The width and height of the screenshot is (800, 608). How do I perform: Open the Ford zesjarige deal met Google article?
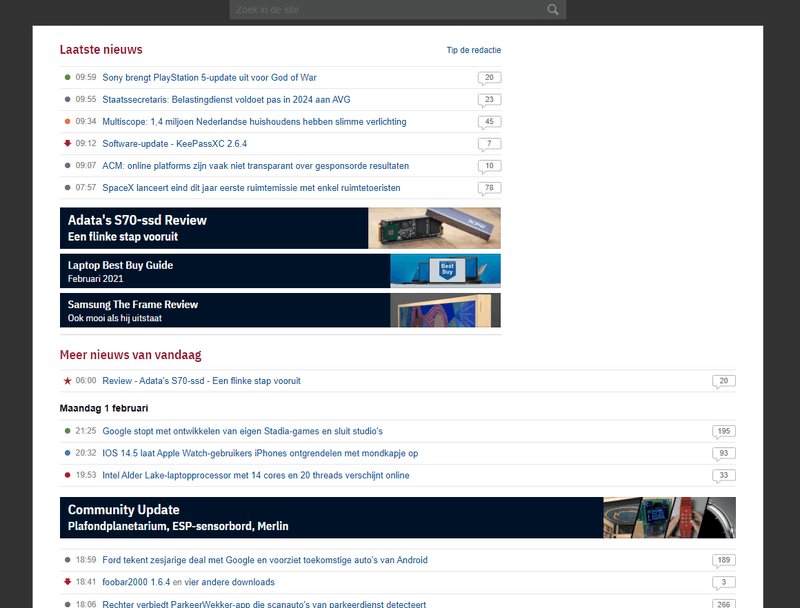coord(265,560)
